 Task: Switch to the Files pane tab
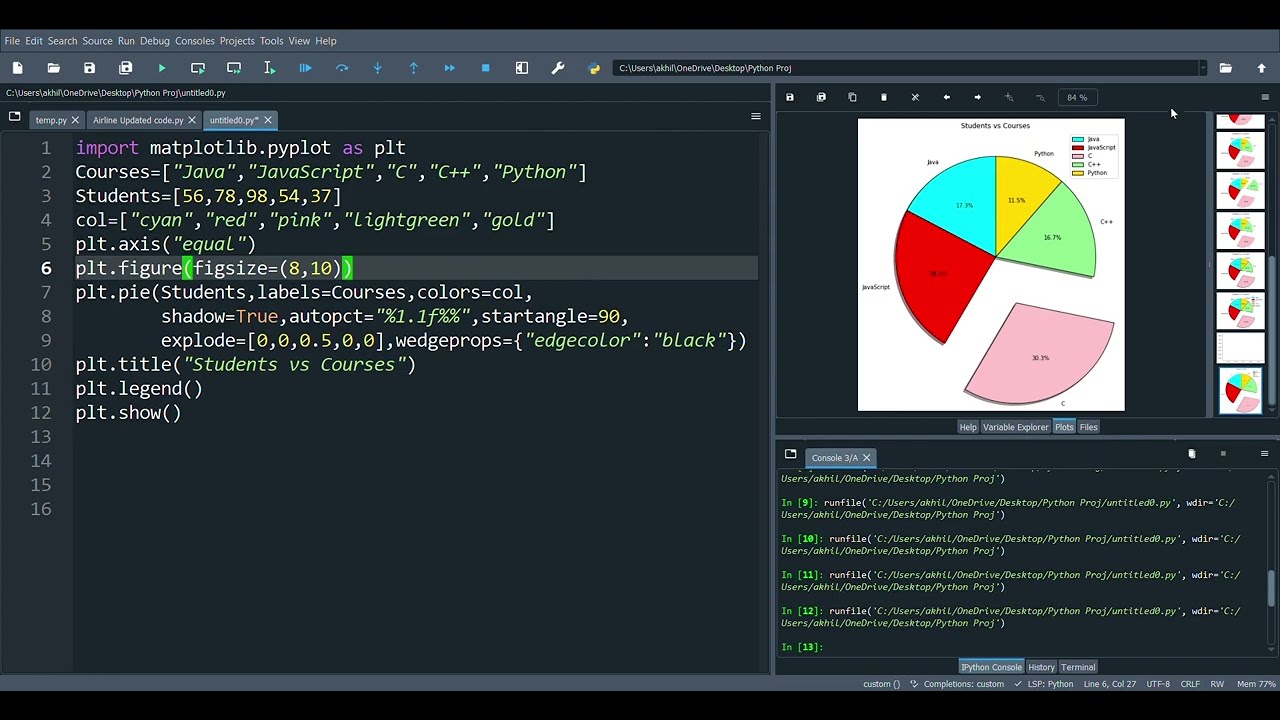[1088, 427]
